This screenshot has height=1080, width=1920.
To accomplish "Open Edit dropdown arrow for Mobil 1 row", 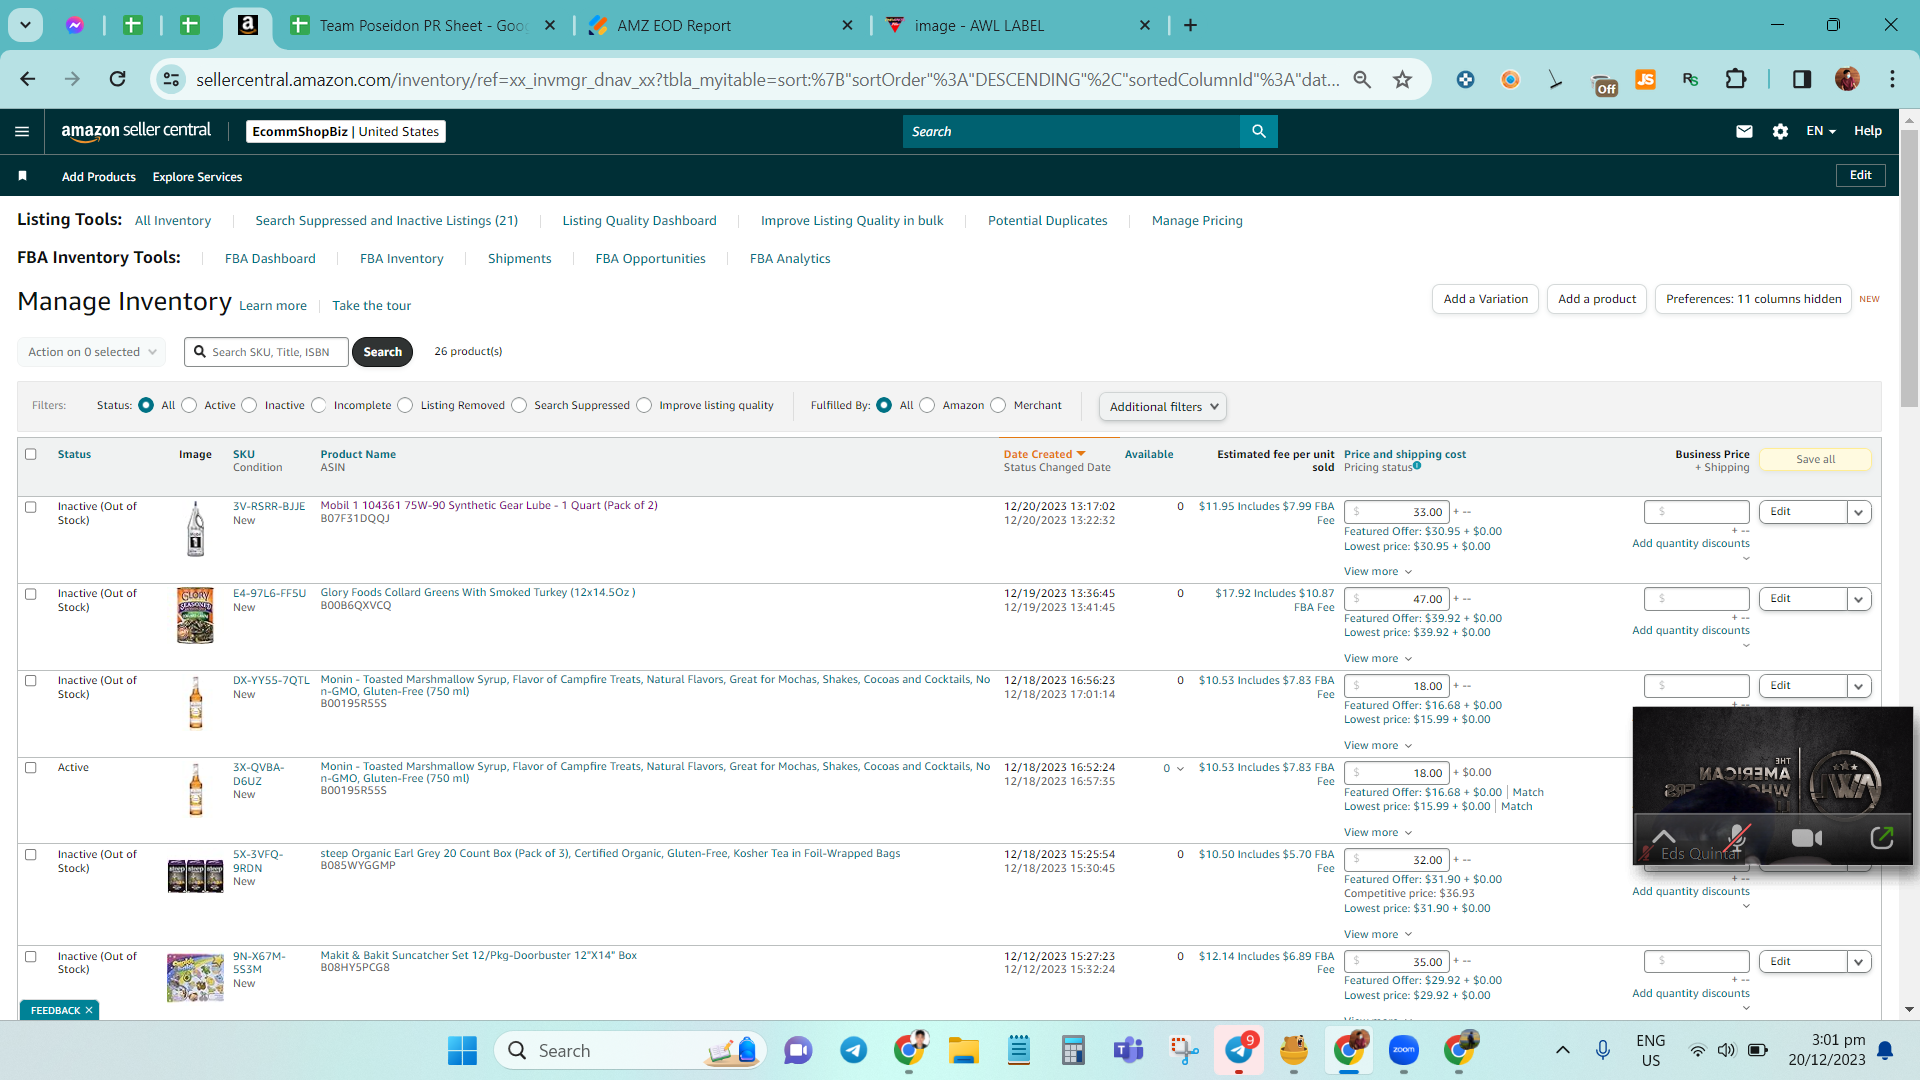I will point(1859,512).
